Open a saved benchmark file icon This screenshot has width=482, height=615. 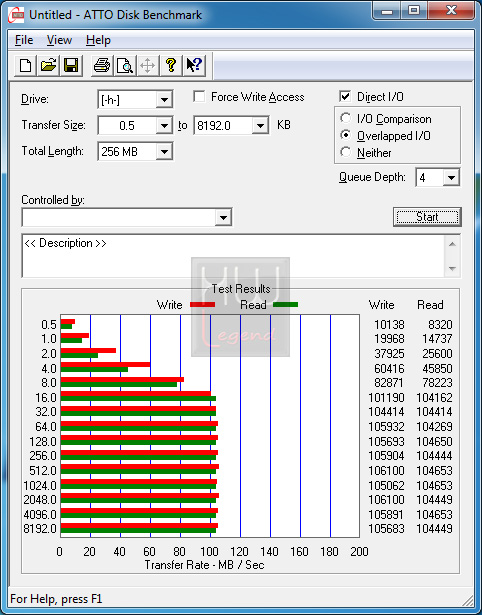[x=48, y=65]
